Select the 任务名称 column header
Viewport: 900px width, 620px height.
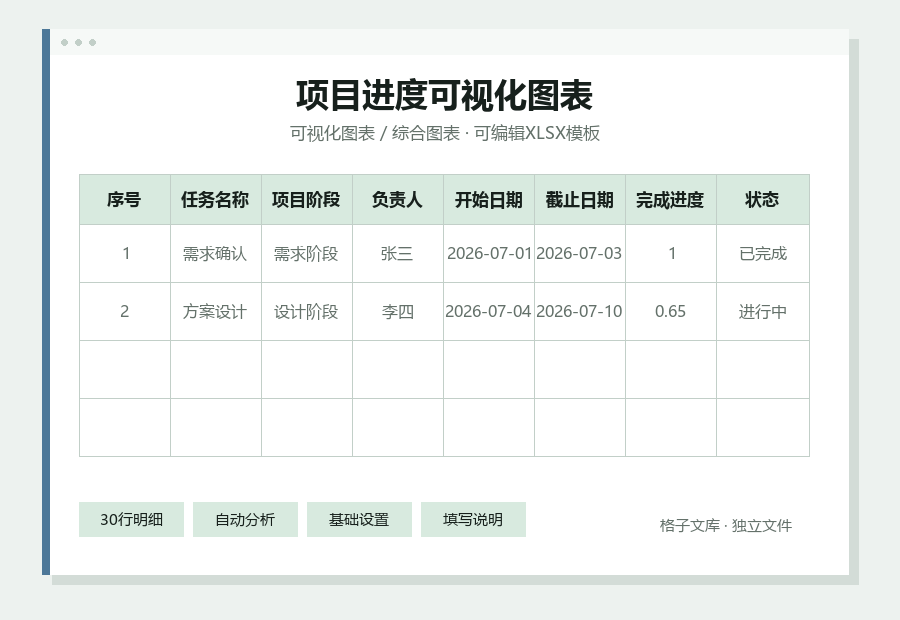tap(216, 199)
